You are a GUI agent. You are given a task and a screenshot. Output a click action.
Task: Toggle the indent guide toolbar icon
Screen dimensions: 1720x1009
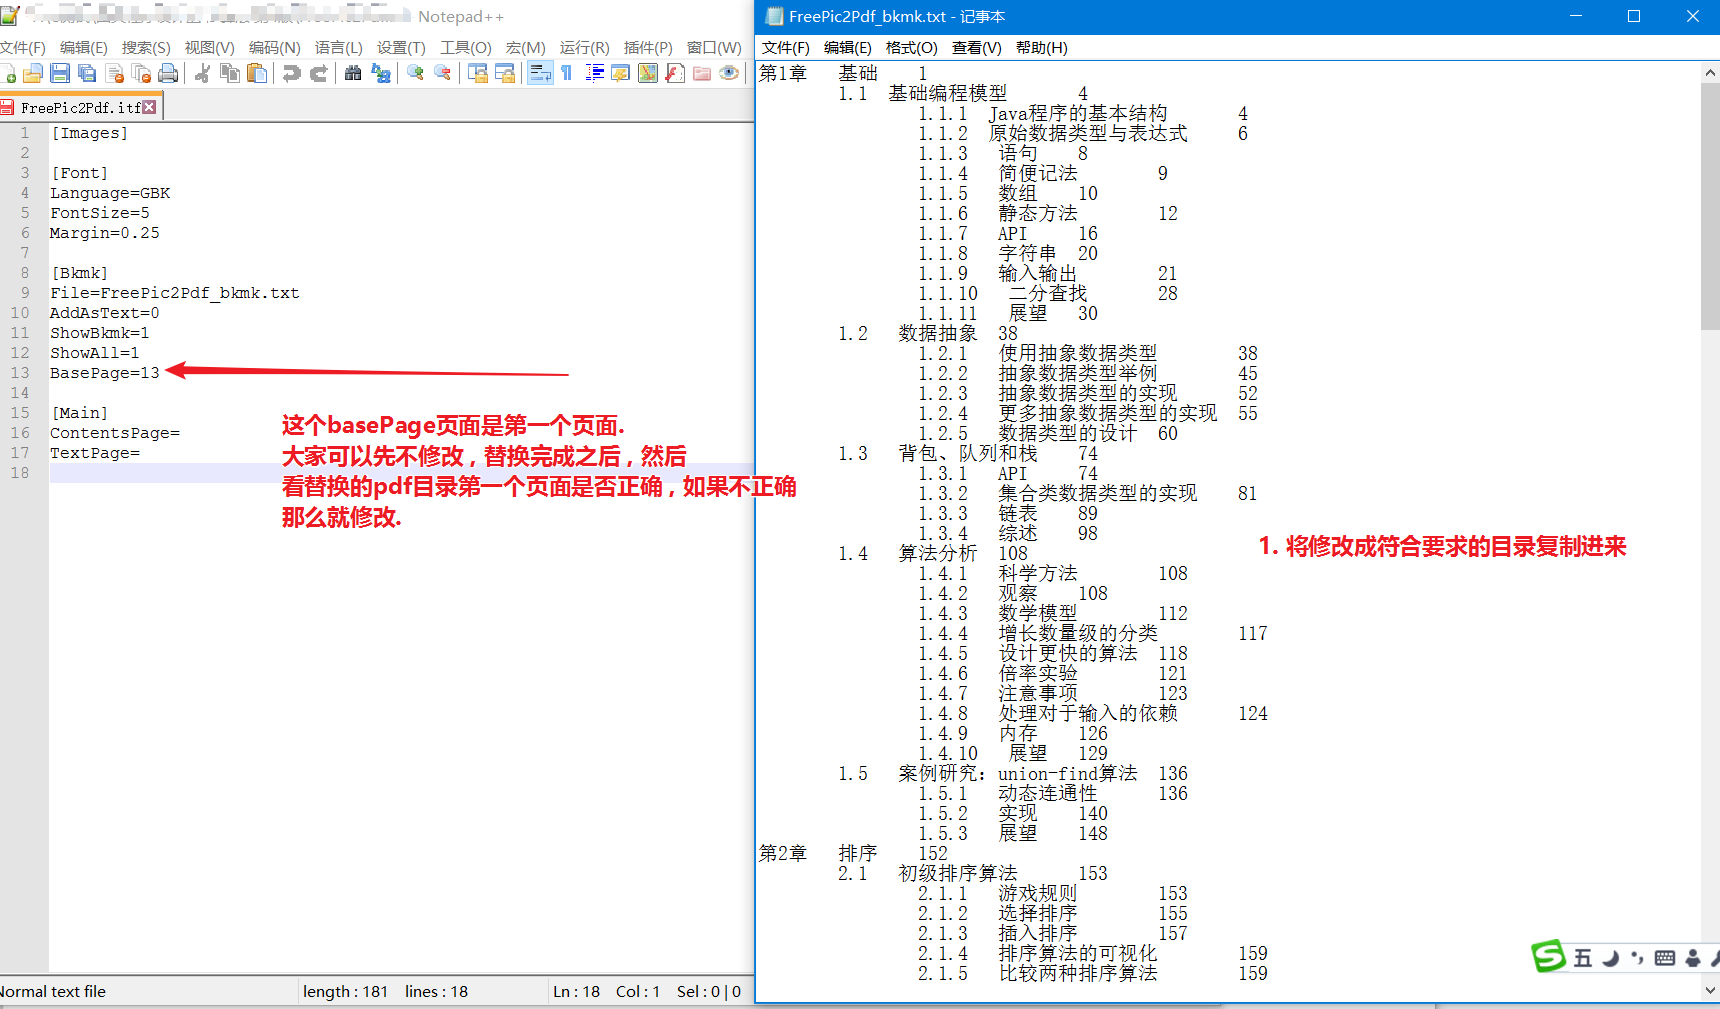pos(594,73)
